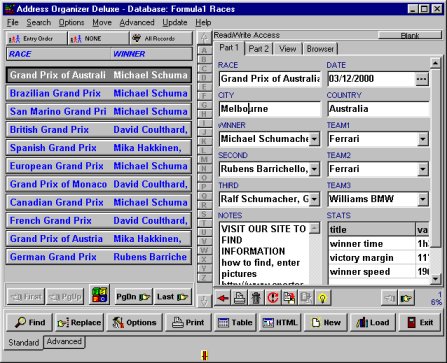447x363 pixels.
Task: Click the red circular undo icon
Action: coord(272,297)
